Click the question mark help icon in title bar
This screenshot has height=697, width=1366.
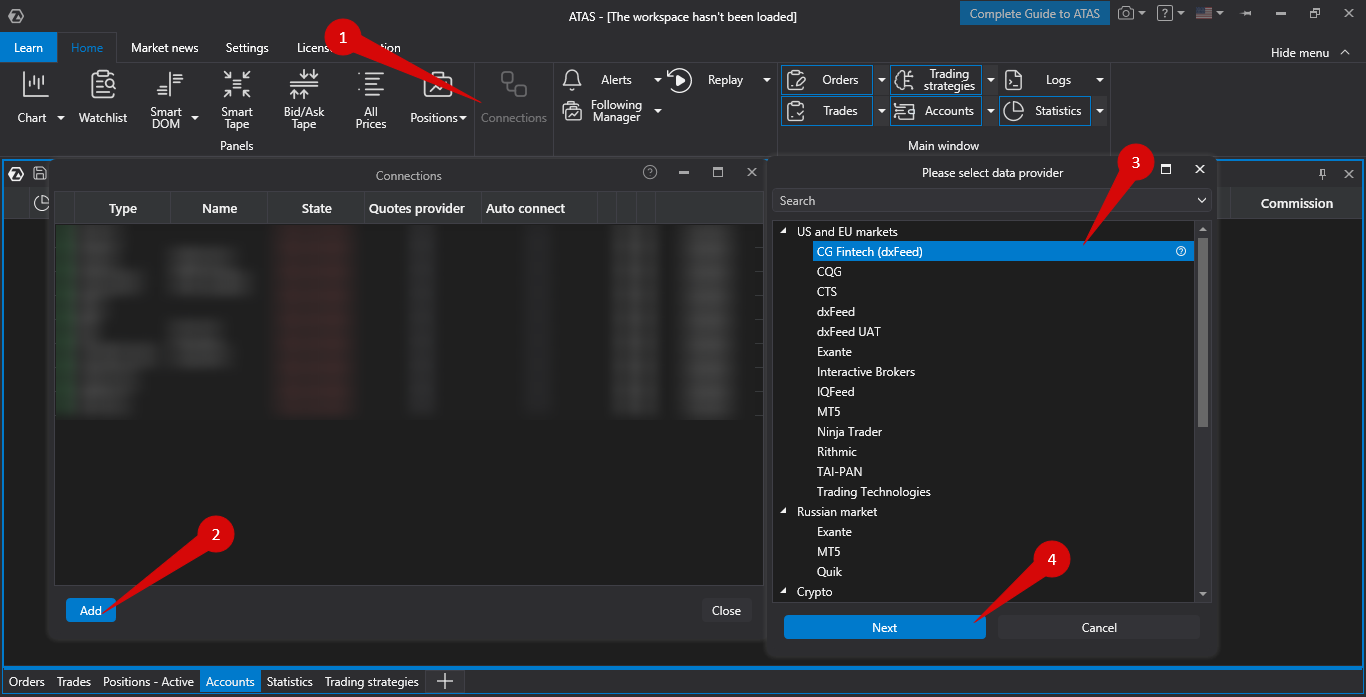point(1165,13)
